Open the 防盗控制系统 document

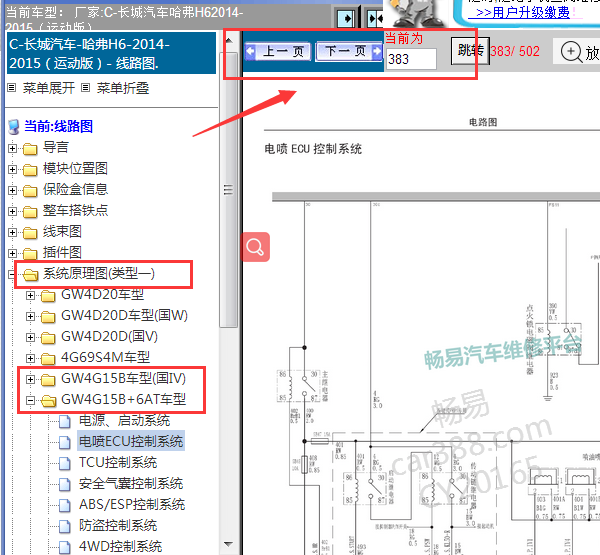(x=118, y=526)
